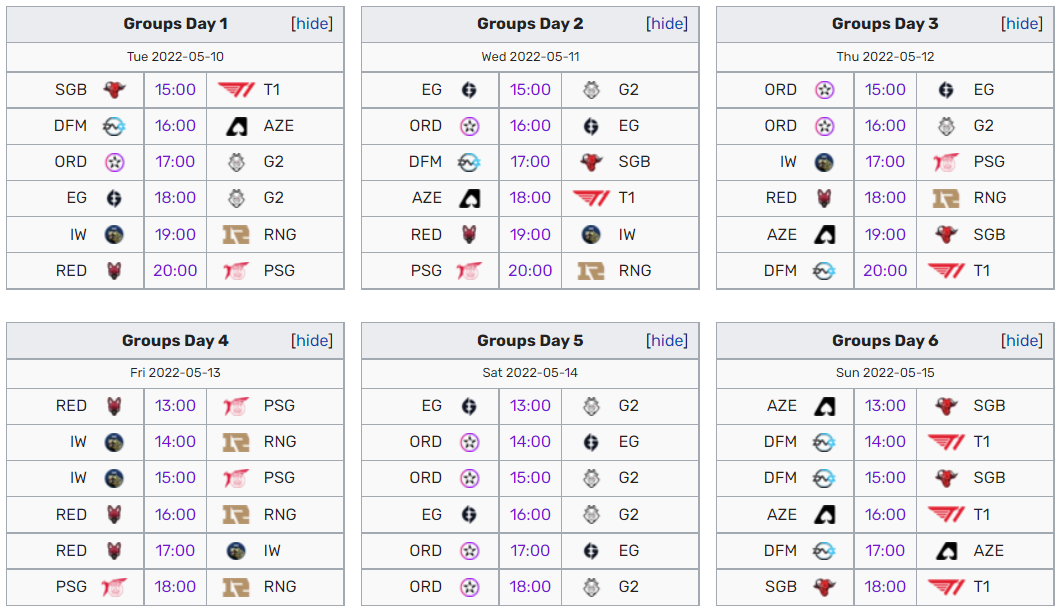Click the AZE logo in Day 1's 16:00 match

237,126
